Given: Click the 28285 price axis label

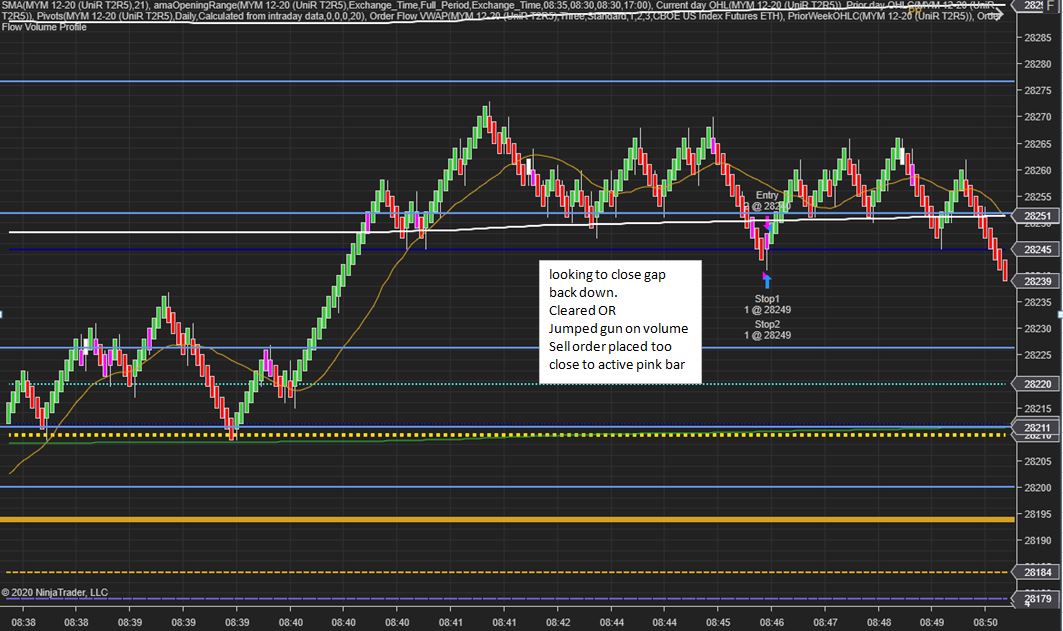Looking at the screenshot, I should point(1037,38).
